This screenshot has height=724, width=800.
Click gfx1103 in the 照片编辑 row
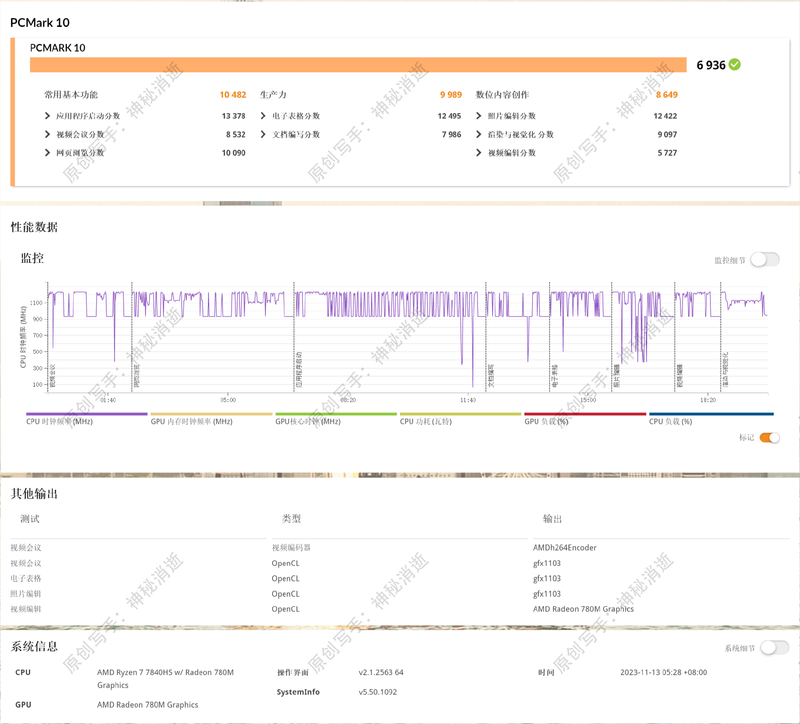click(547, 594)
